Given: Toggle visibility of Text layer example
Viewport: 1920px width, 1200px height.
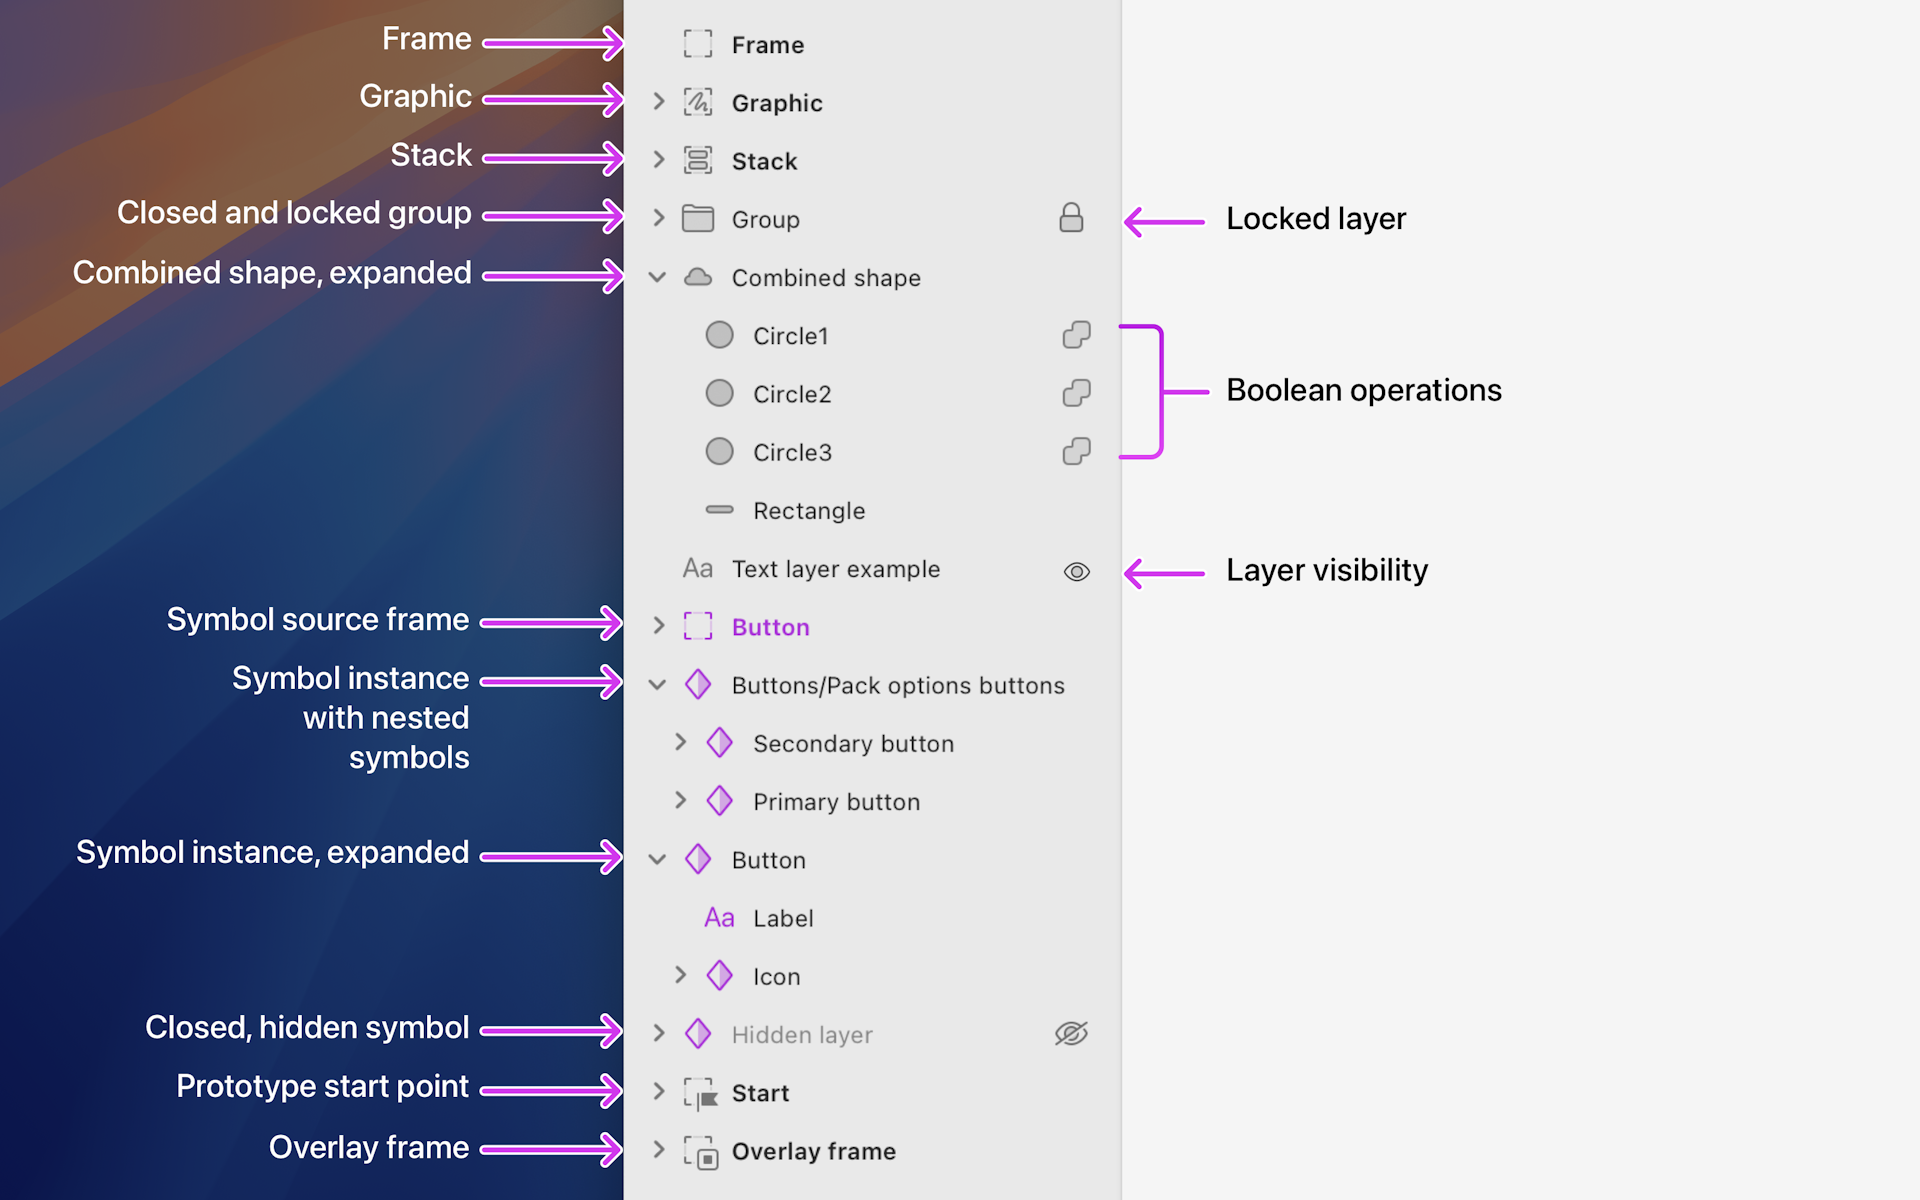Looking at the screenshot, I should [x=1075, y=570].
